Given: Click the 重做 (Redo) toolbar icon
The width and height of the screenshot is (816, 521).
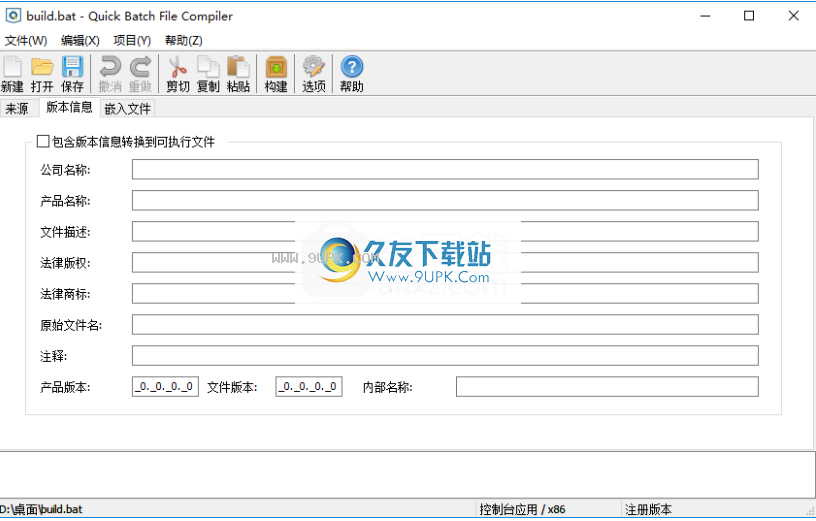Looking at the screenshot, I should tap(140, 74).
